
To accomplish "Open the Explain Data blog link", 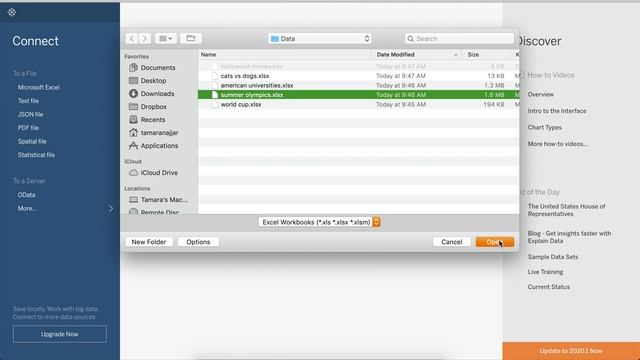I will pyautogui.click(x=569, y=237).
